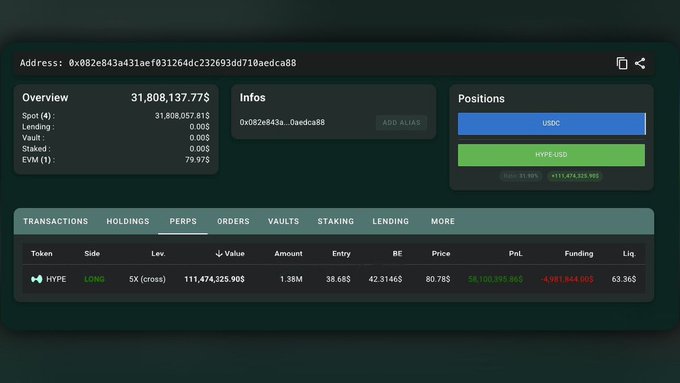Screen dimensions: 680x383
Task: Copy the wallet address with copy icon
Action: point(622,63)
